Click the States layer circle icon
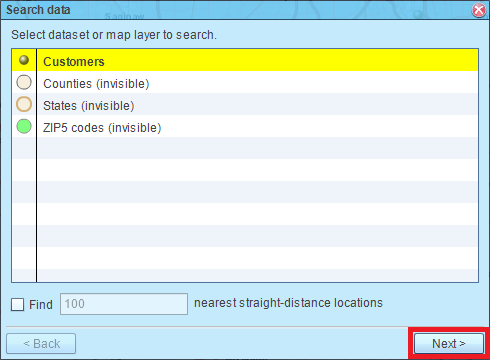The width and height of the screenshot is (490, 360). tap(24, 104)
